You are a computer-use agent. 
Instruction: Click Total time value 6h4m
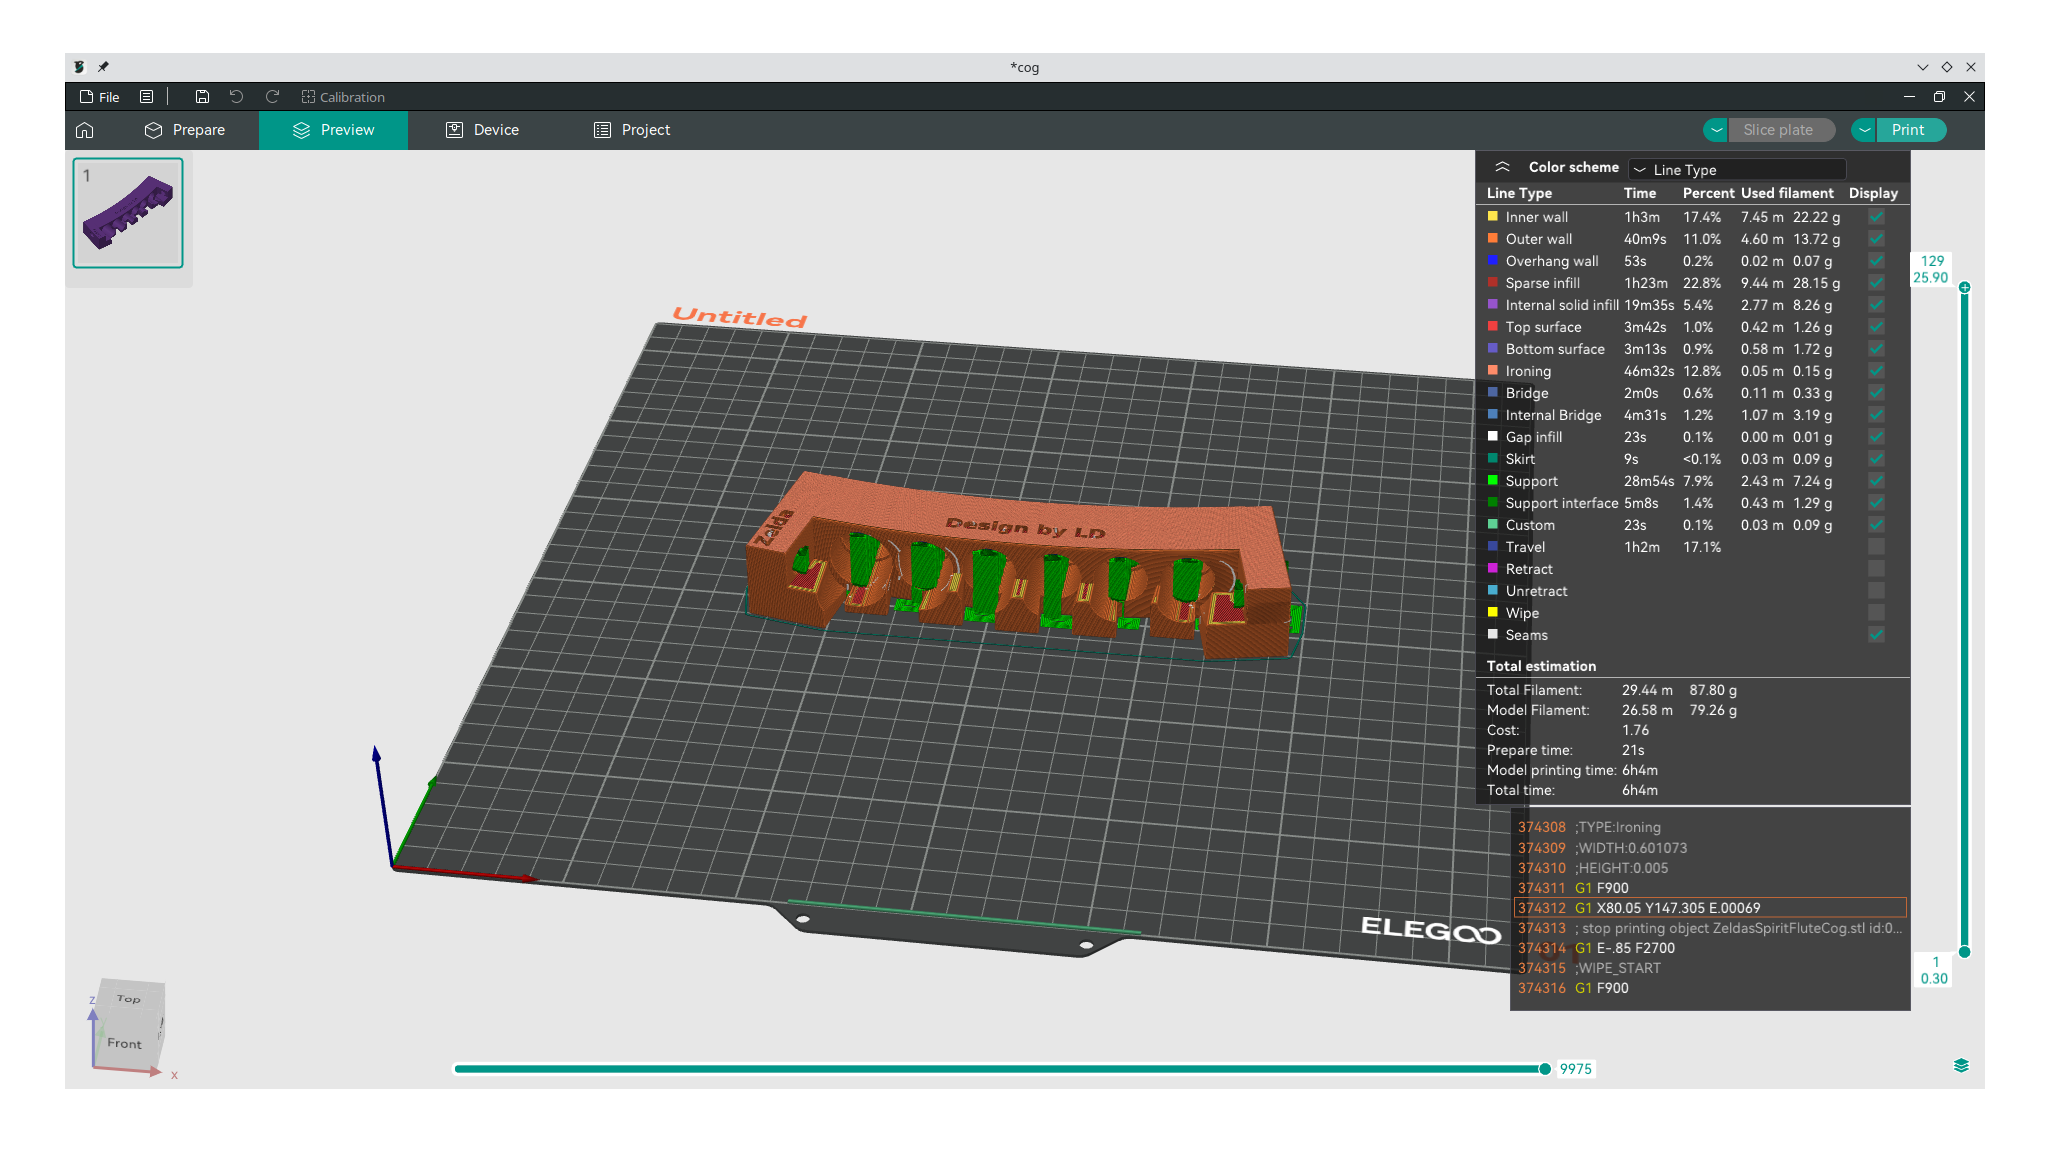tap(1640, 790)
